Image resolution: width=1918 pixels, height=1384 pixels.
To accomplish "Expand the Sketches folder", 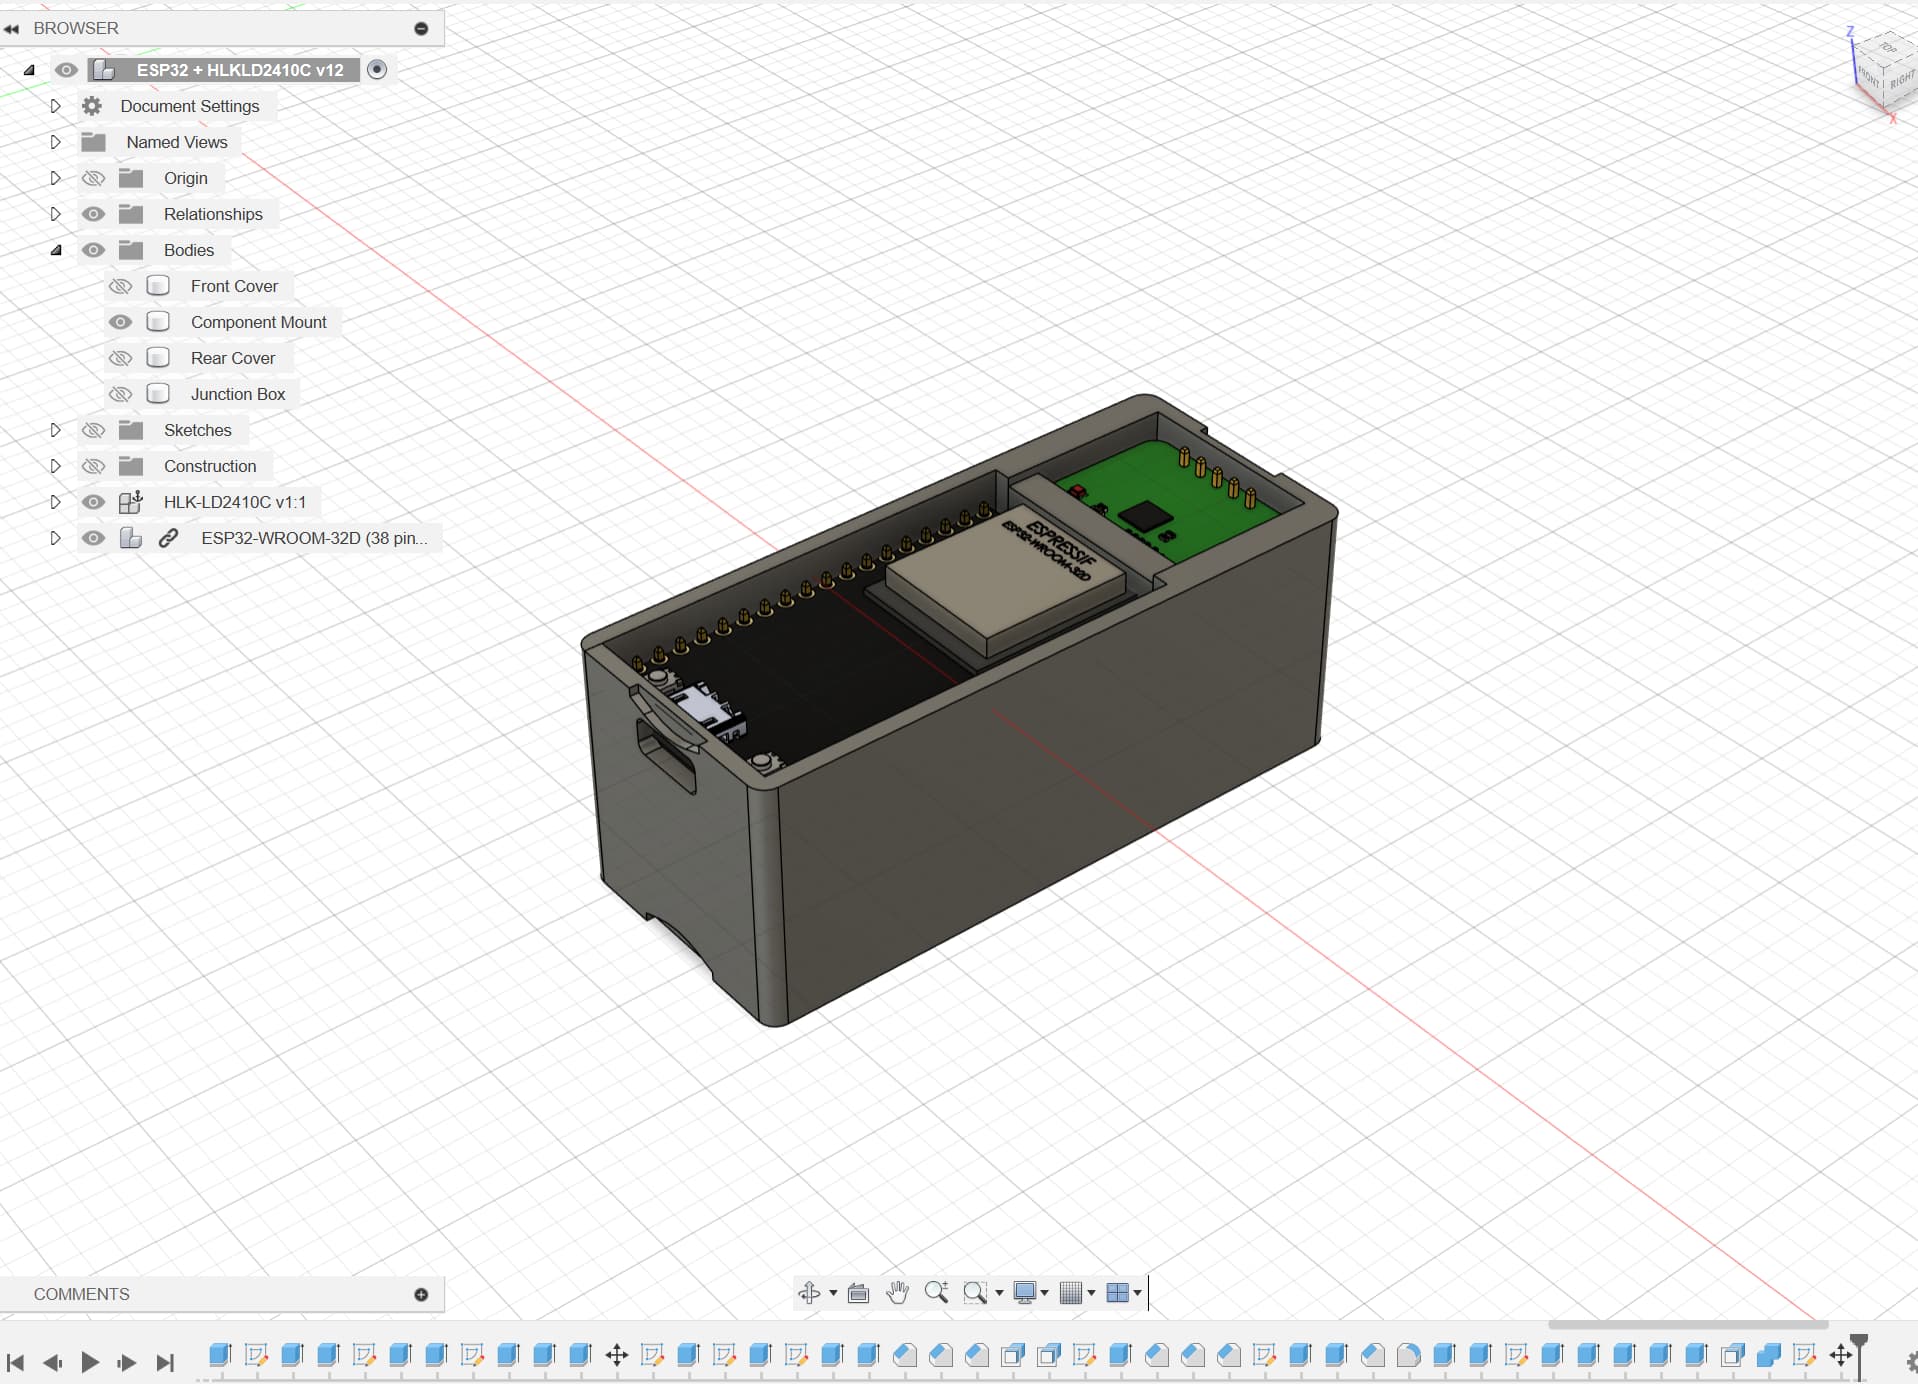I will coord(55,430).
